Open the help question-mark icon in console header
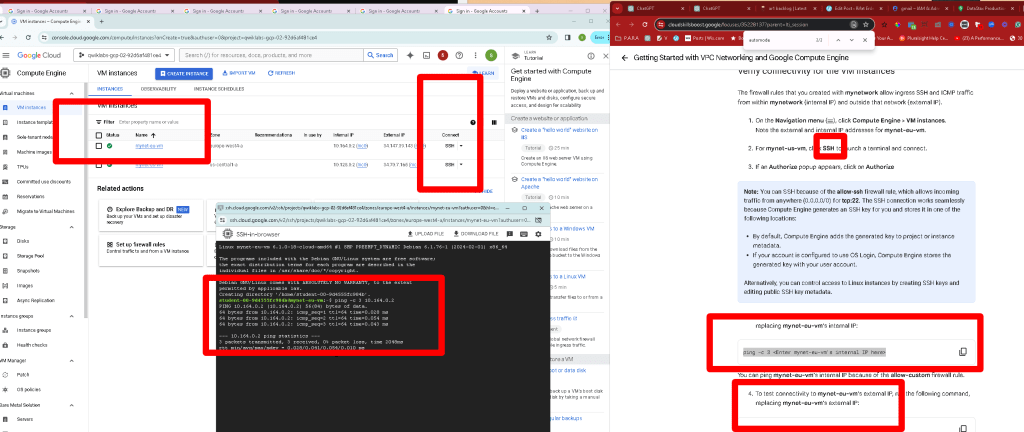 459,55
